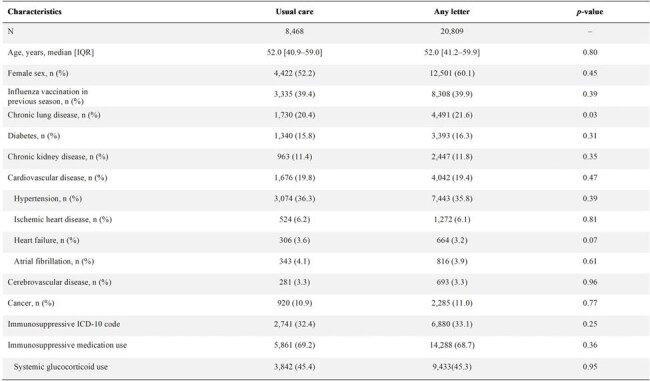This screenshot has width=650, height=381.
Task: Click the Characteristics column header
Action: 34,12
